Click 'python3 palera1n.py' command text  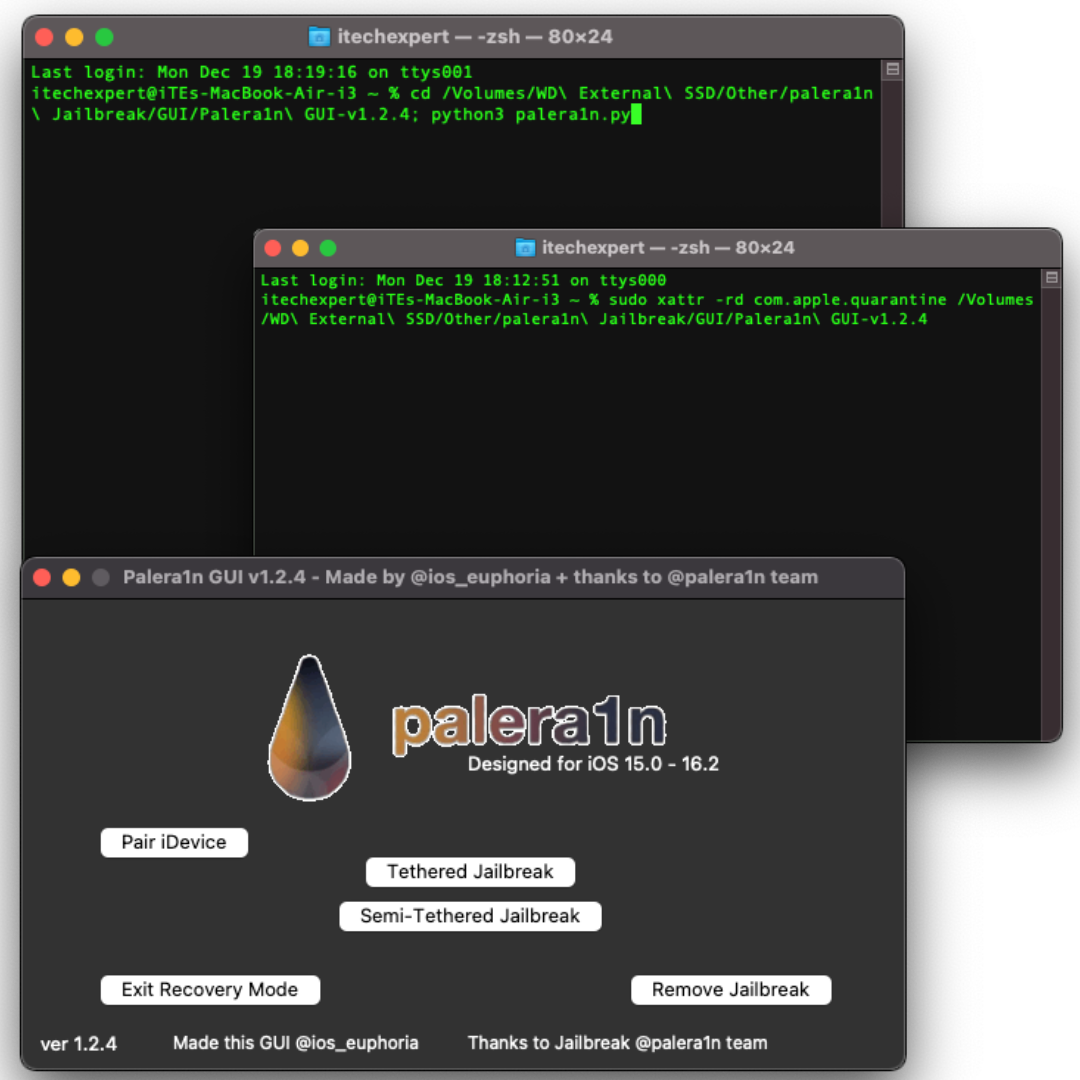click(530, 114)
